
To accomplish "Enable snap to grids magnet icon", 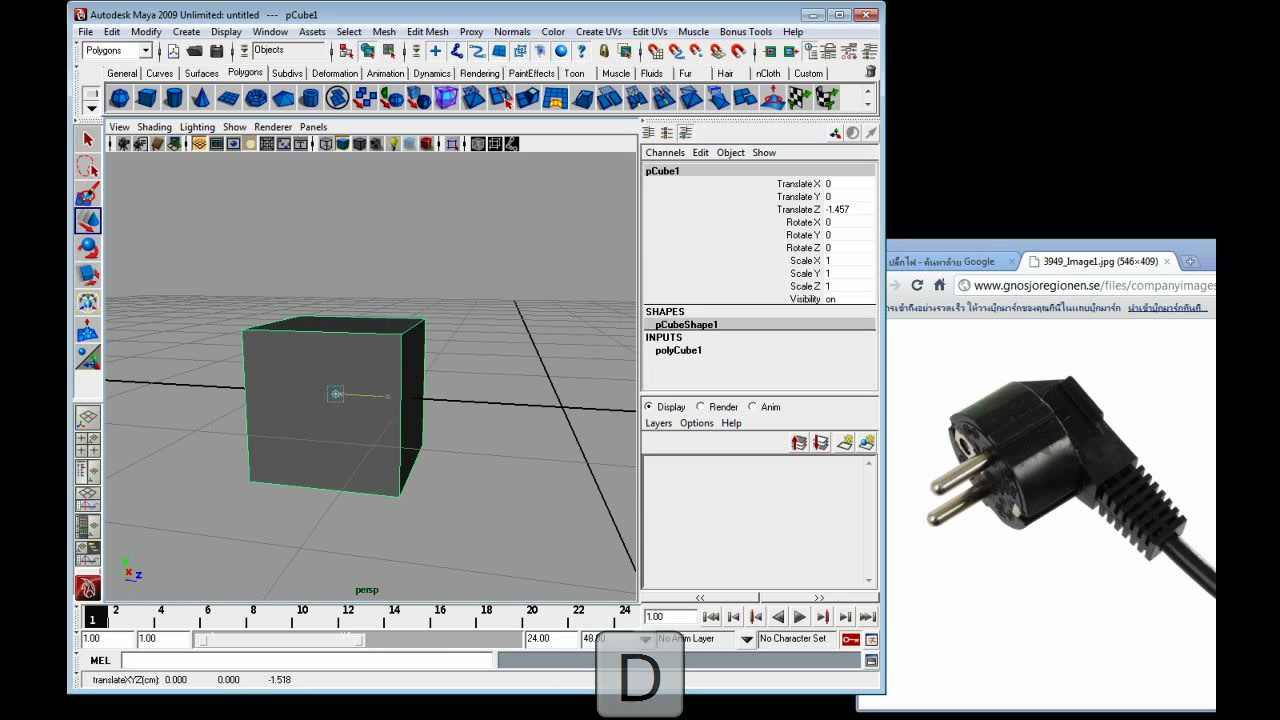I will click(655, 51).
